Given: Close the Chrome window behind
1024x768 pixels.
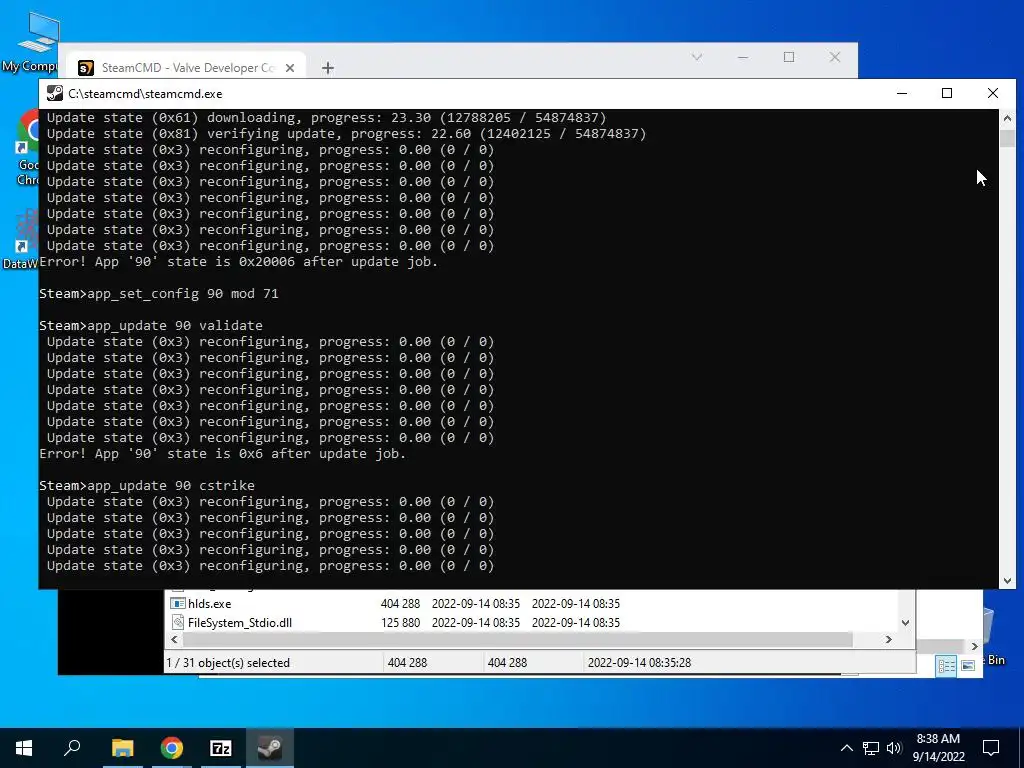Looking at the screenshot, I should point(835,57).
